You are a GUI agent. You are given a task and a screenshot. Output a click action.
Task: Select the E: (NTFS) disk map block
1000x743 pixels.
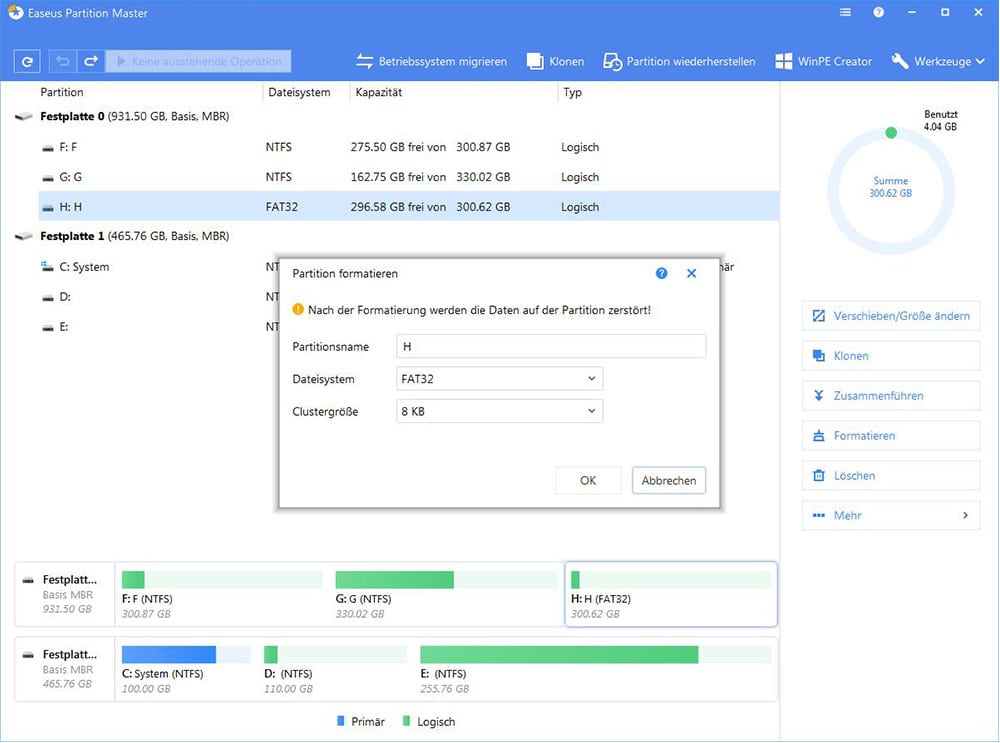click(596, 669)
